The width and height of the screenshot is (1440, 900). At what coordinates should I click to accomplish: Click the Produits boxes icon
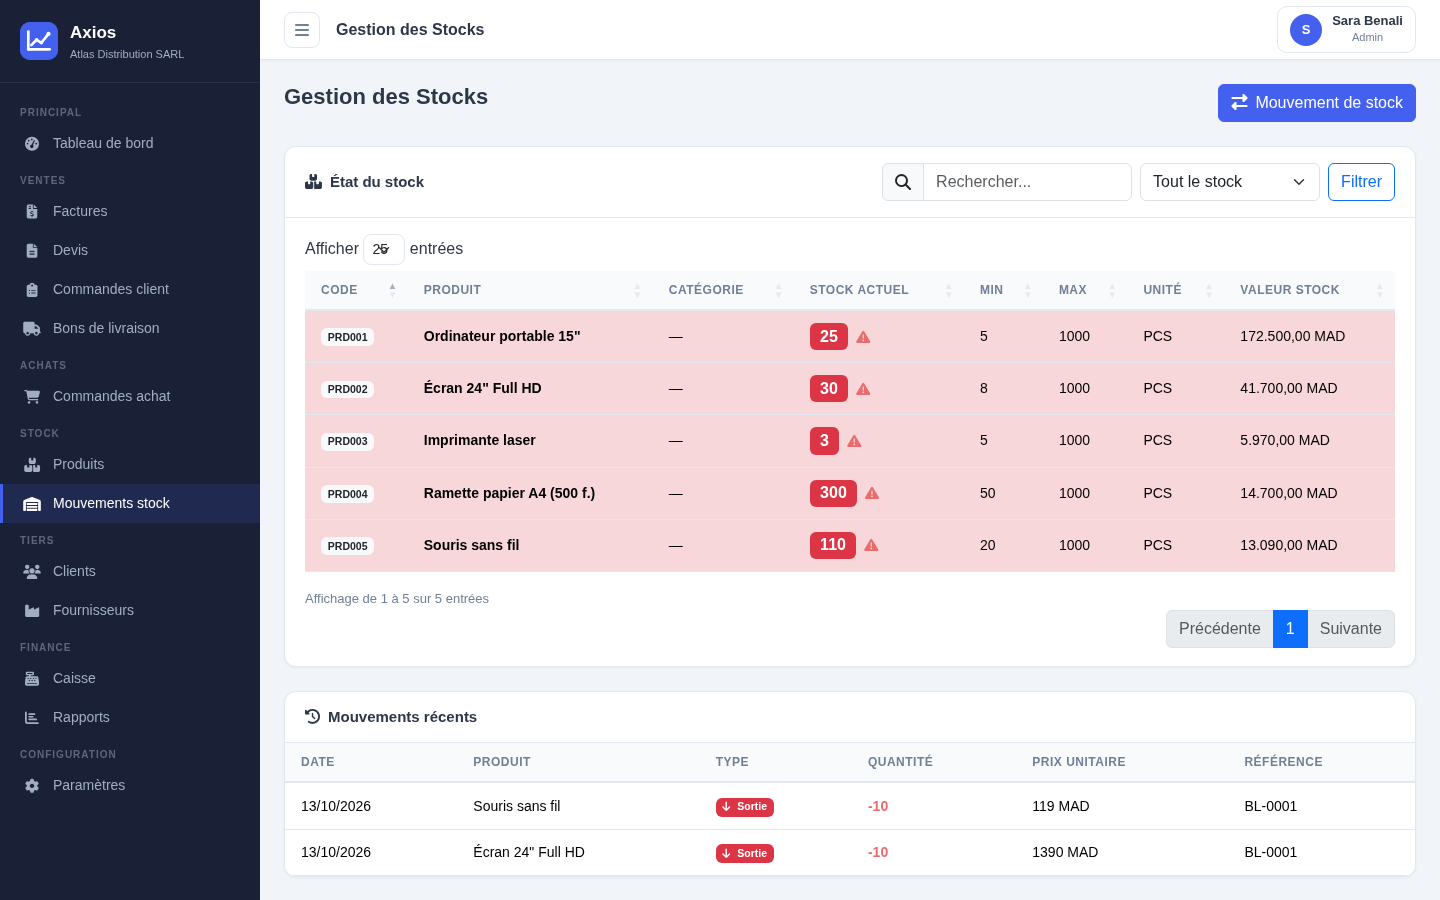(32, 464)
